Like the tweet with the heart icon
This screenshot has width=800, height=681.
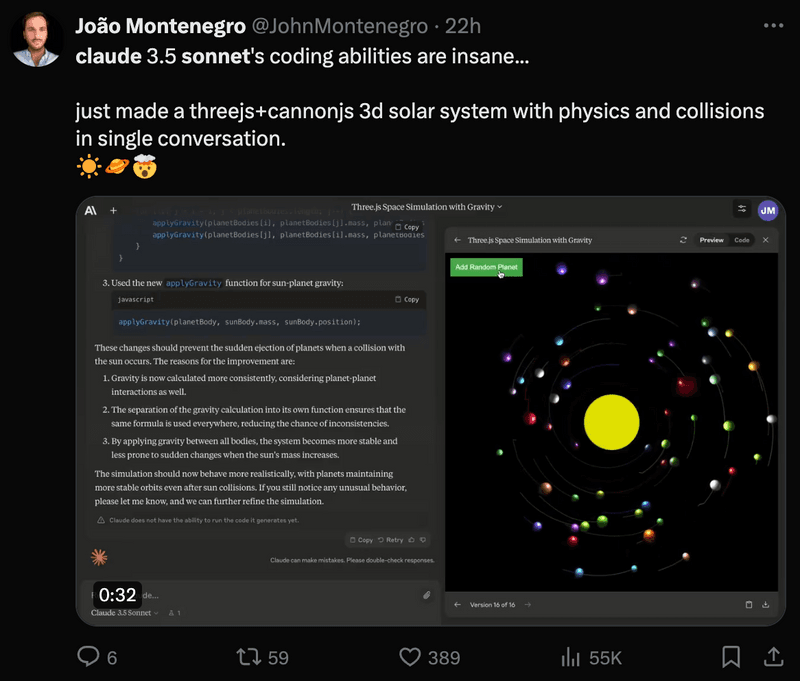410,657
